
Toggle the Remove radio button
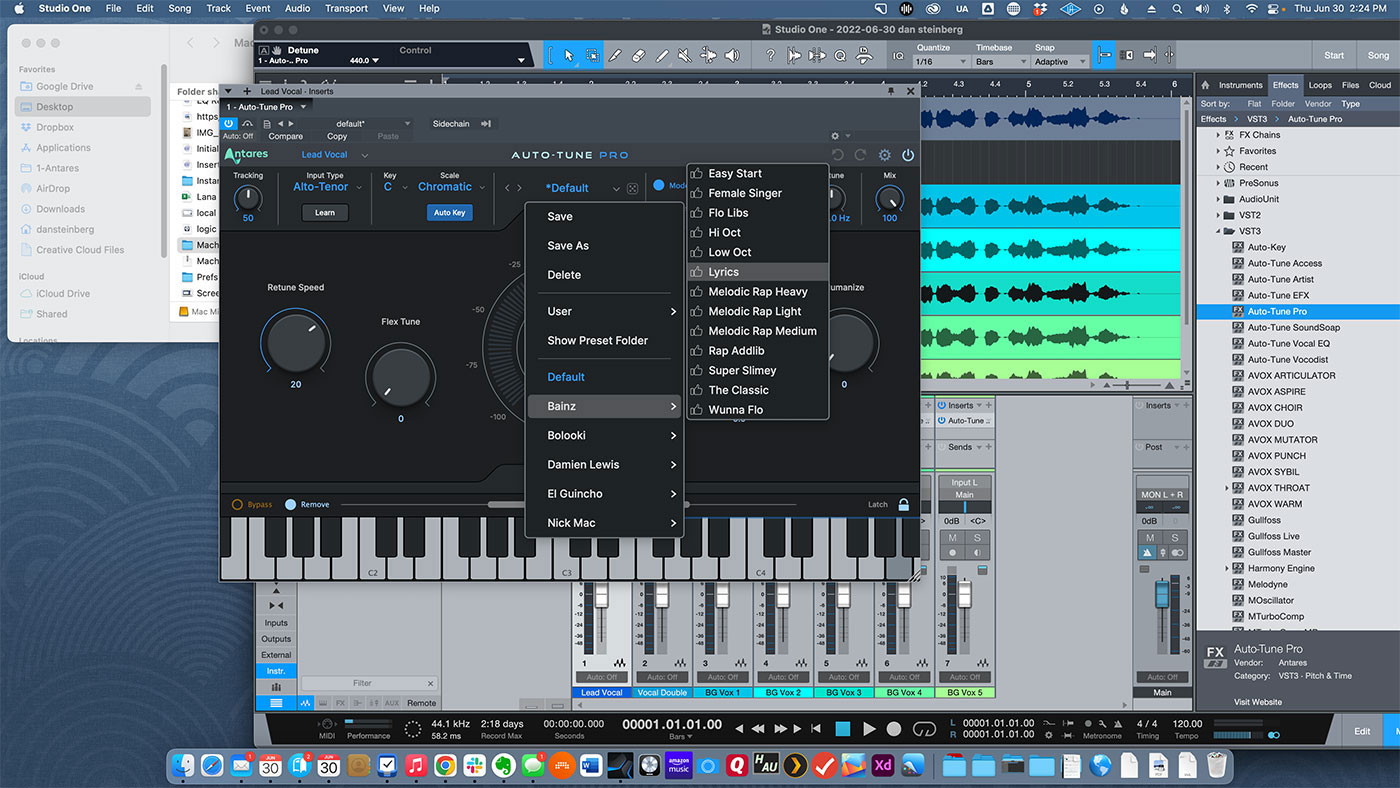[290, 505]
